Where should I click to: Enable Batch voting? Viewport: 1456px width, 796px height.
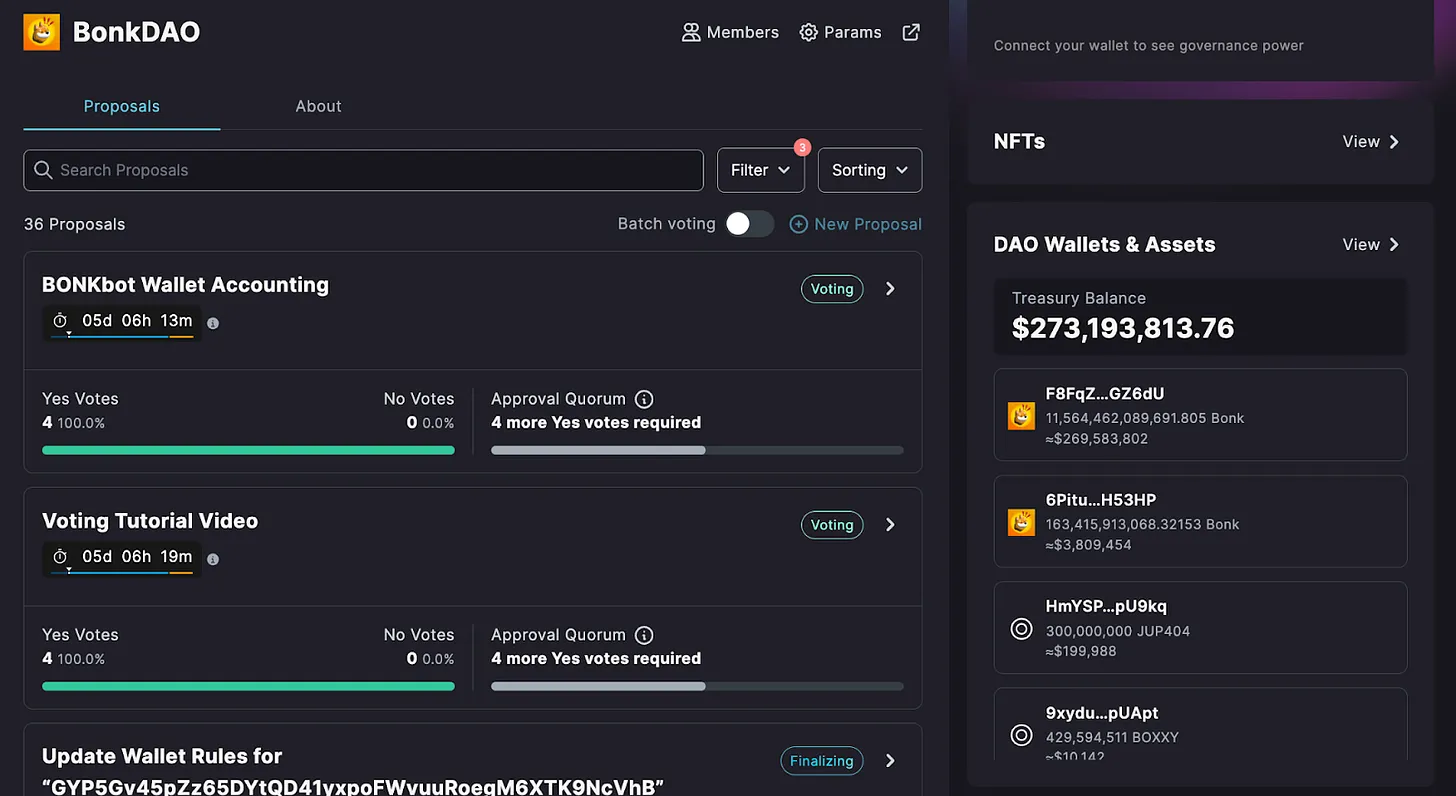tap(750, 224)
